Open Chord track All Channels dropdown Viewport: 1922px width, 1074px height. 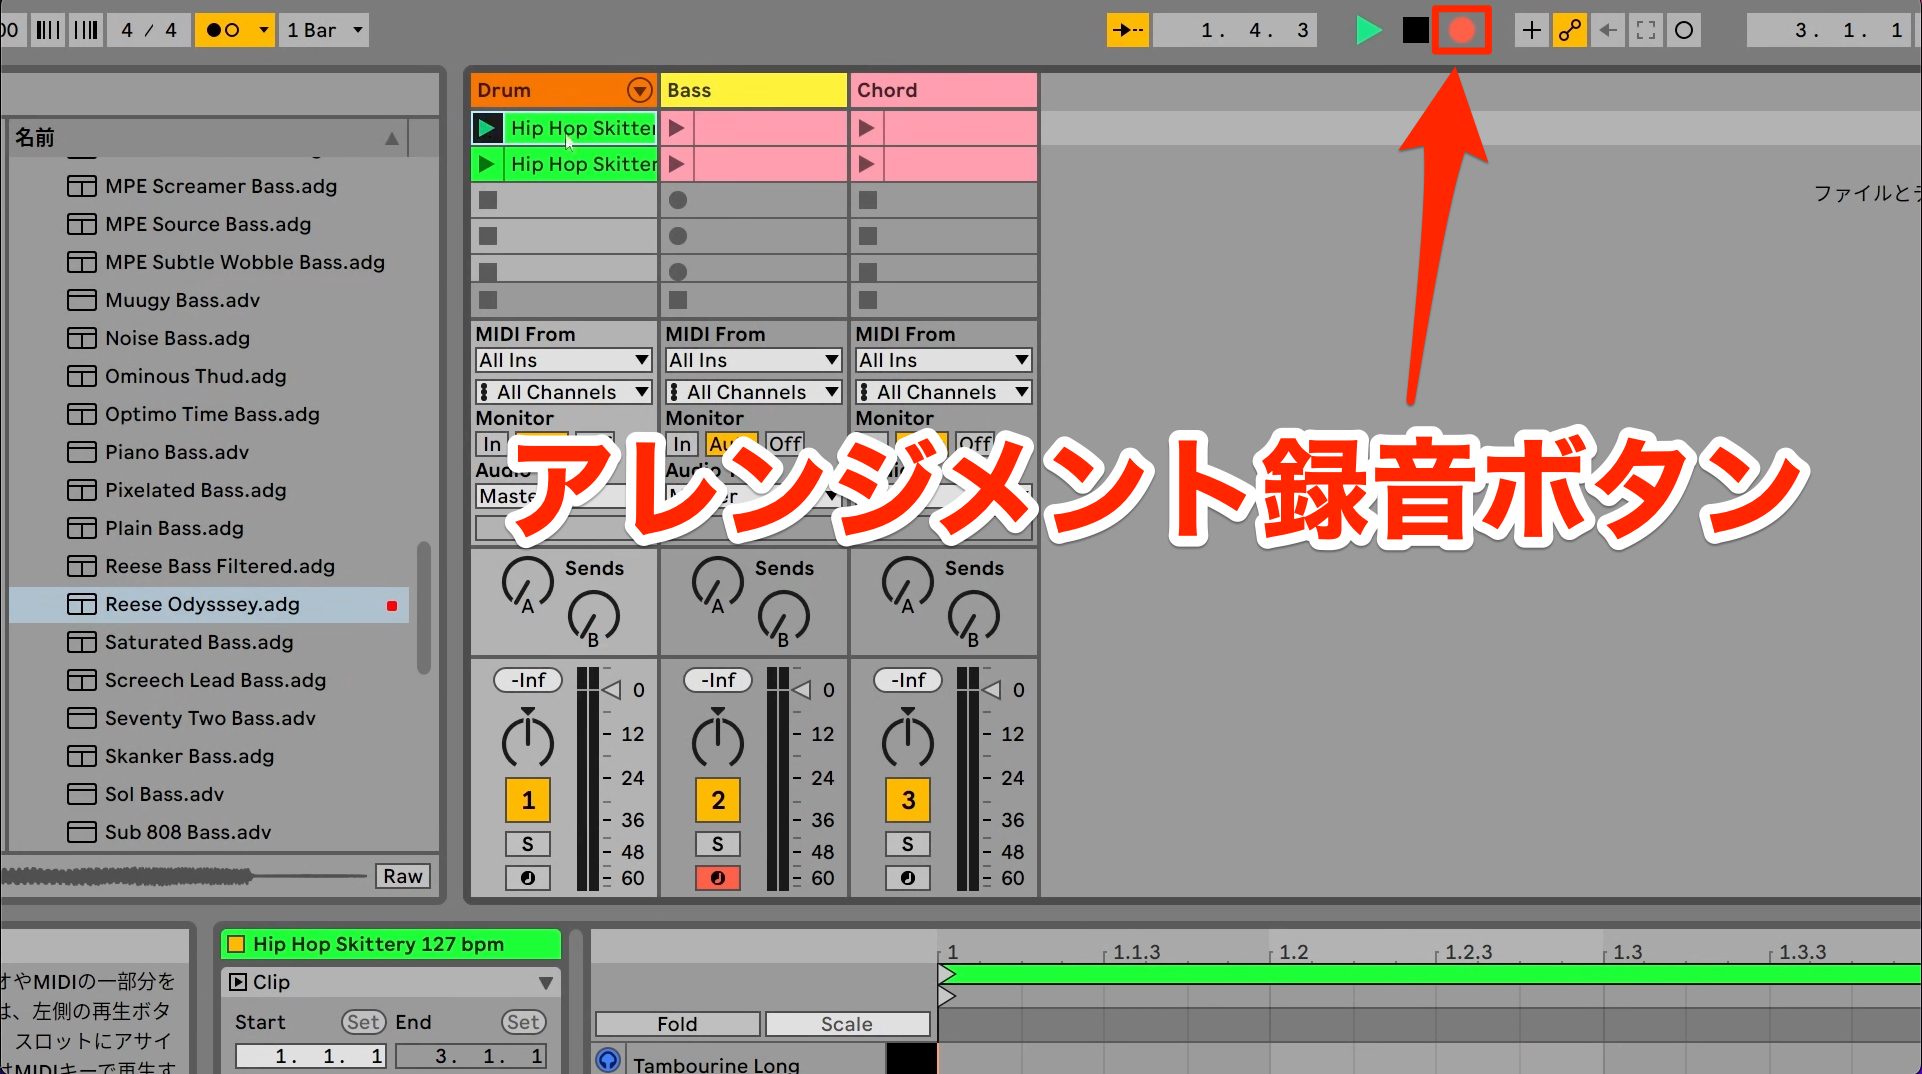coord(943,392)
